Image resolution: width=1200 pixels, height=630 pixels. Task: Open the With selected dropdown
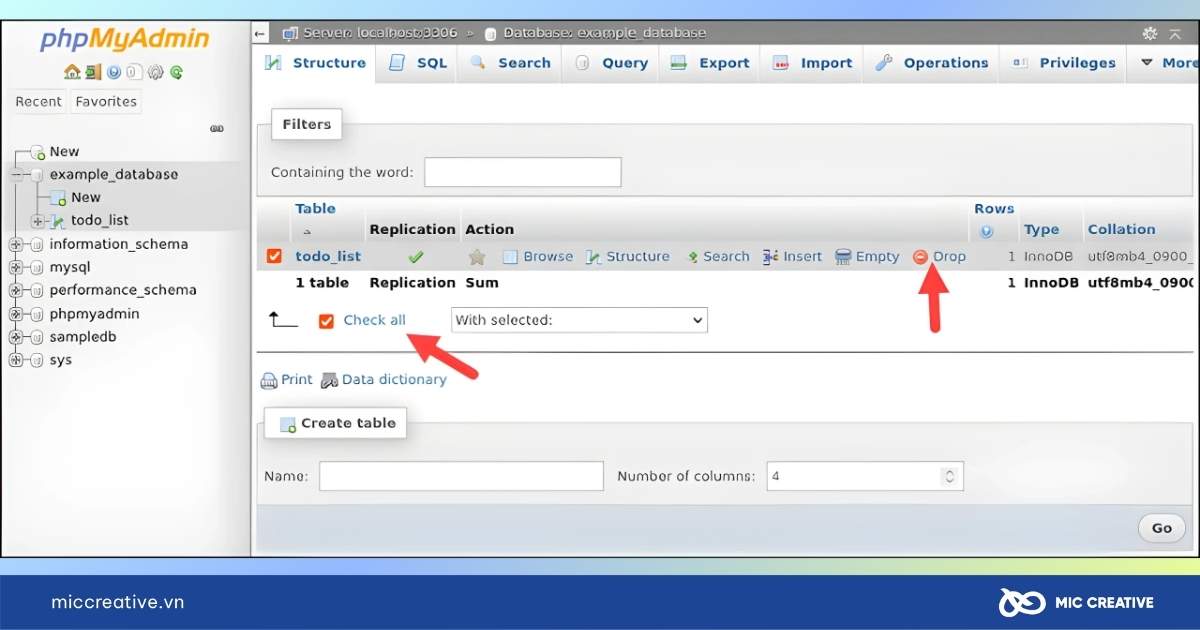[579, 321]
